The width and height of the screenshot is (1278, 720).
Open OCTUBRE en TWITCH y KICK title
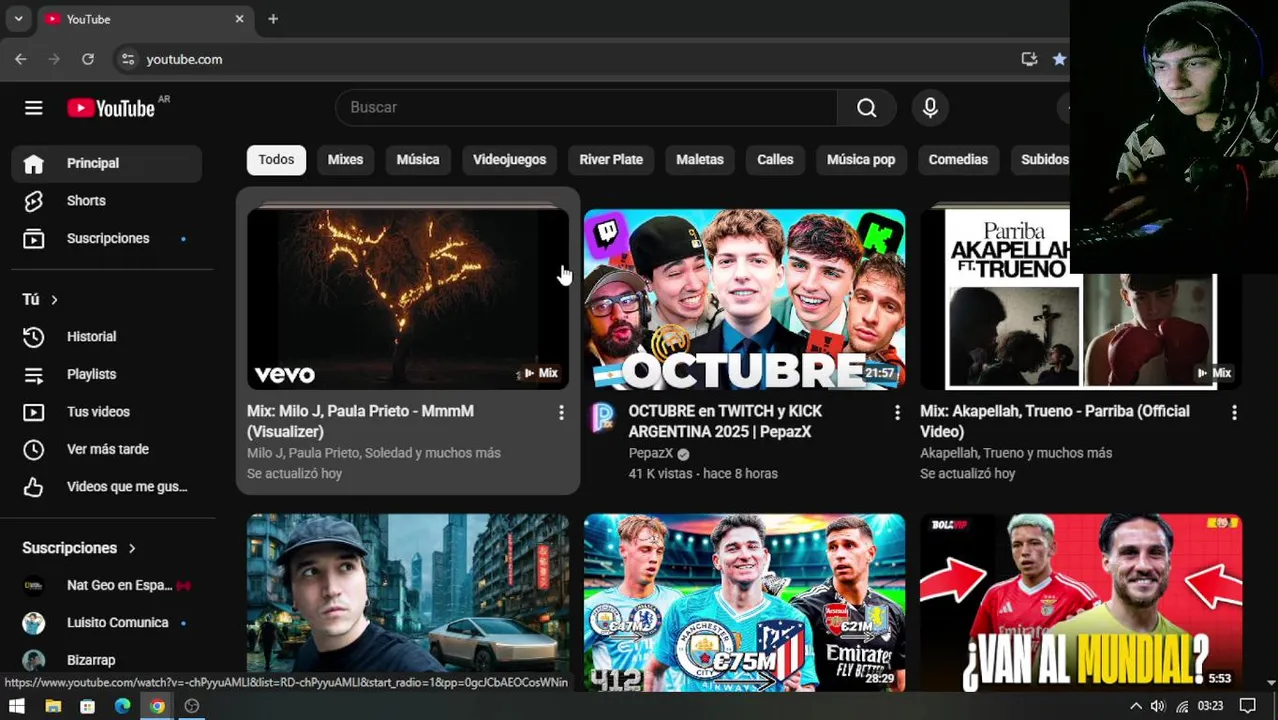725,421
